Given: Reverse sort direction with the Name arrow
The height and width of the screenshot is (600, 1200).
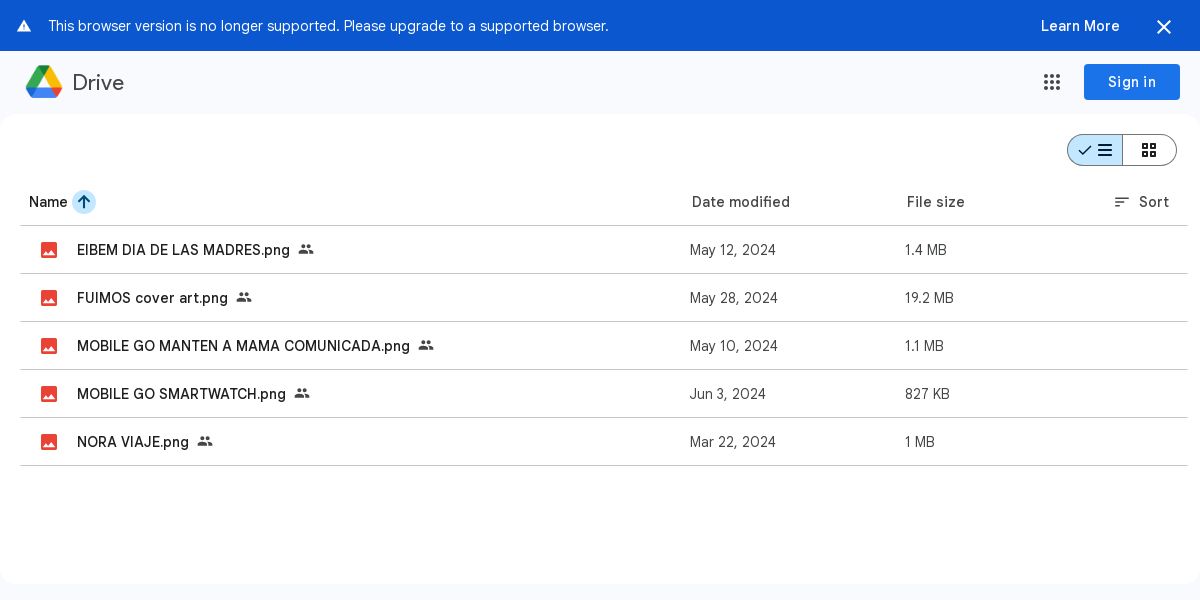Looking at the screenshot, I should [84, 202].
